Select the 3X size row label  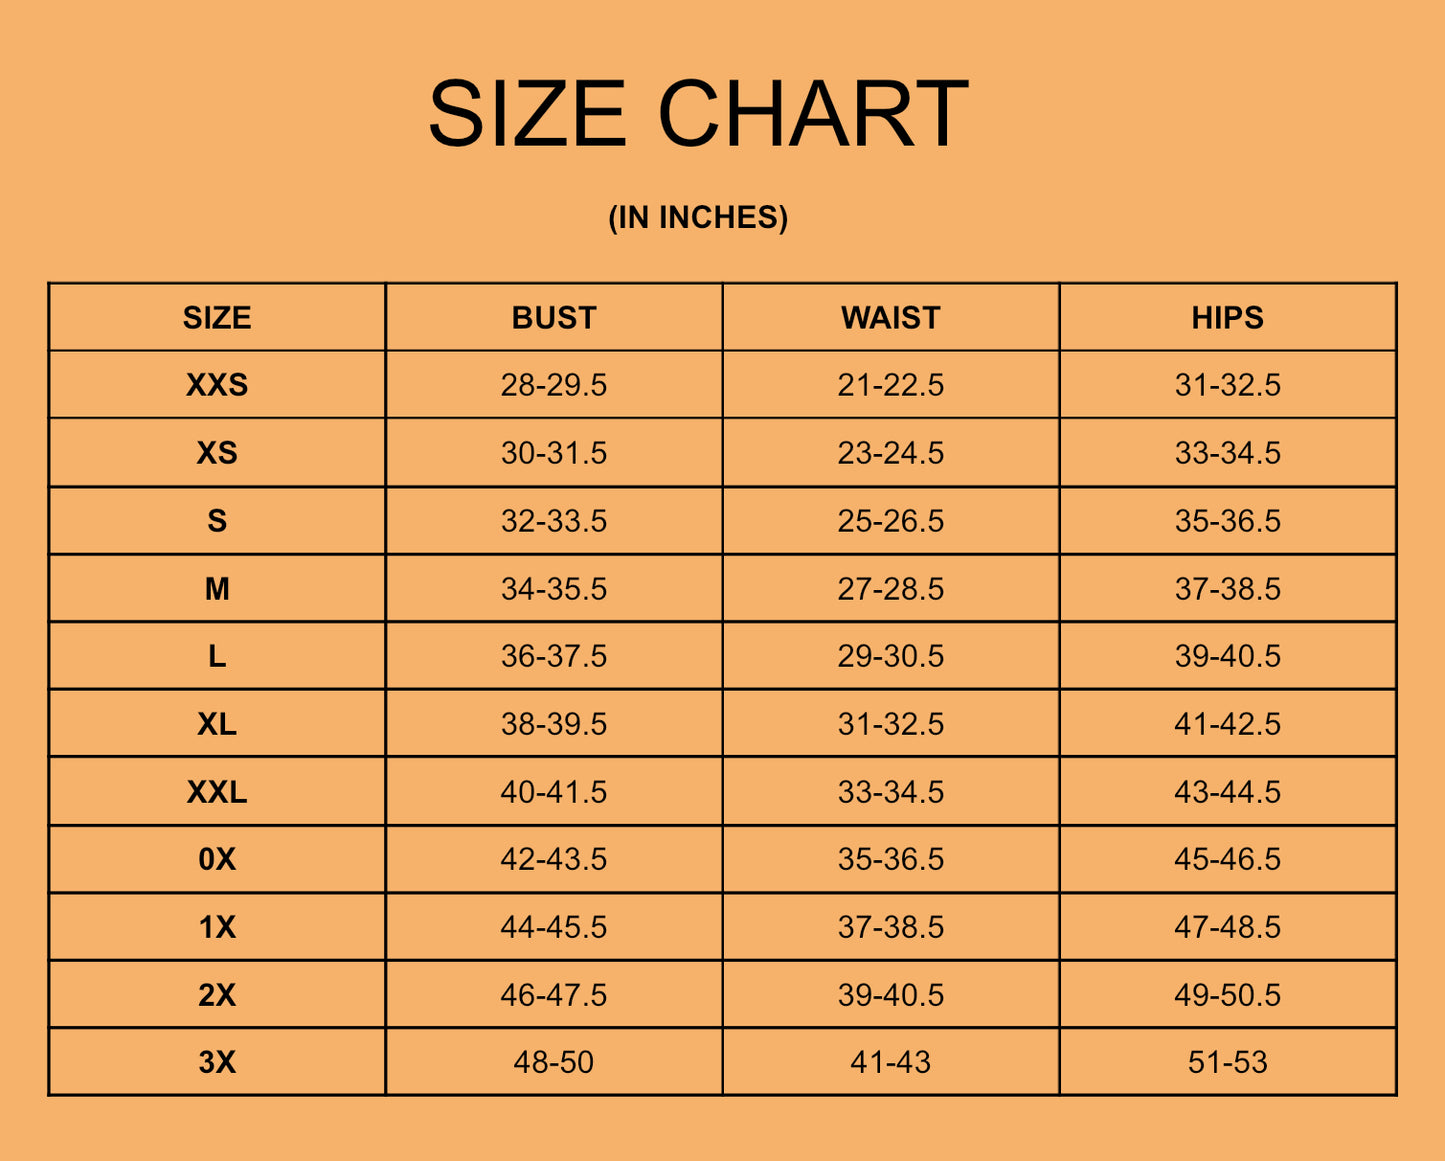217,1062
